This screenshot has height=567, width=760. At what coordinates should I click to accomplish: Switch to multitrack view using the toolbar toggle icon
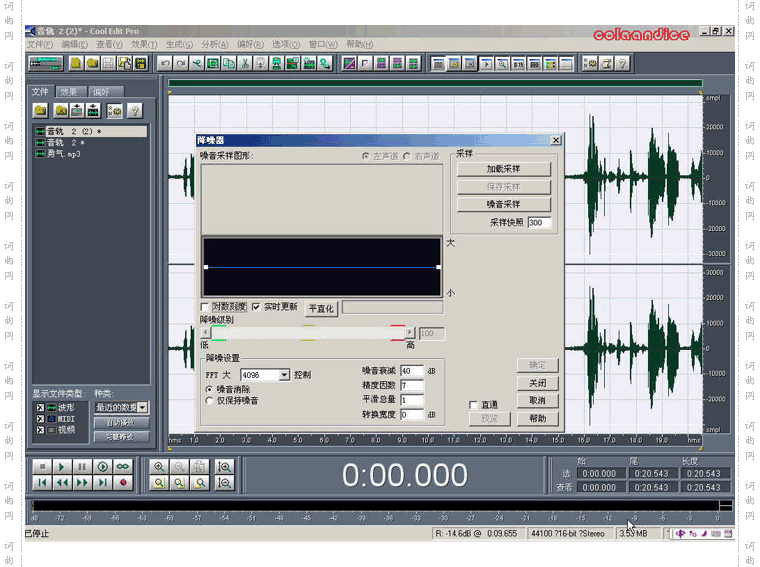[46, 63]
